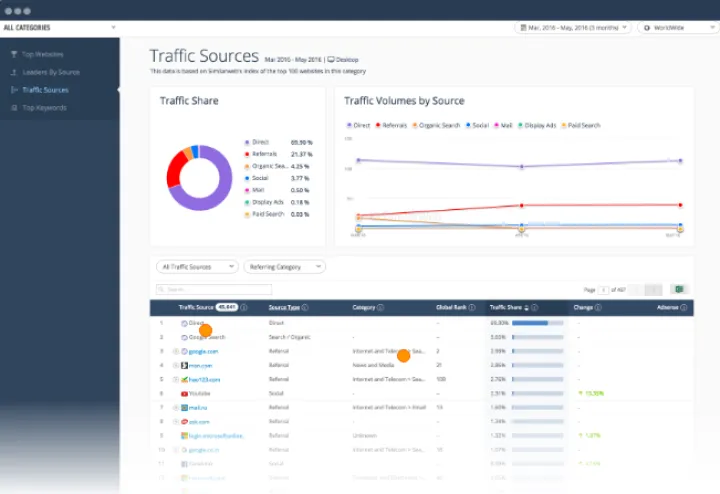This screenshot has height=494, width=720.
Task: Toggle the Direct series in chart legend
Action: coord(360,125)
